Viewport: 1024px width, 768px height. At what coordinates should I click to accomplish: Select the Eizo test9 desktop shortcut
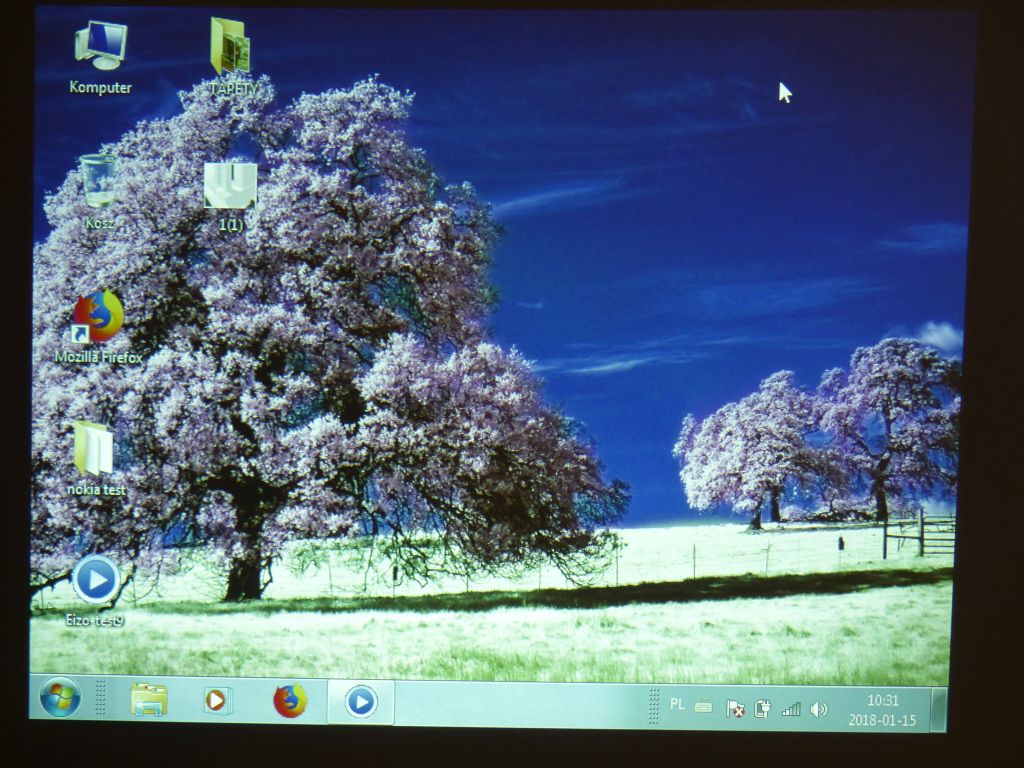coord(95,580)
